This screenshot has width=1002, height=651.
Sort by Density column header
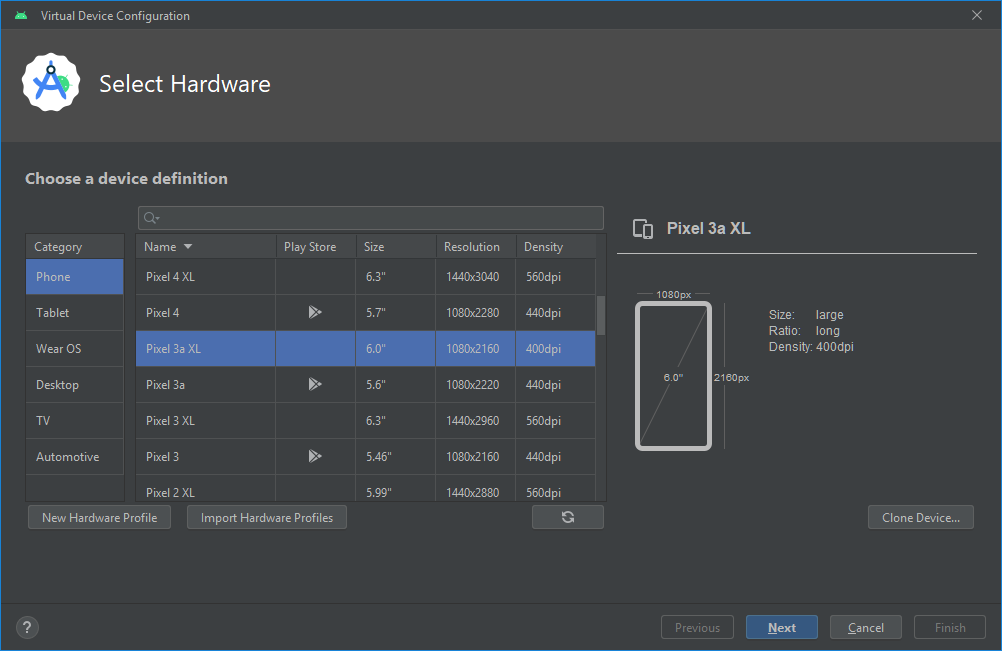click(556, 247)
